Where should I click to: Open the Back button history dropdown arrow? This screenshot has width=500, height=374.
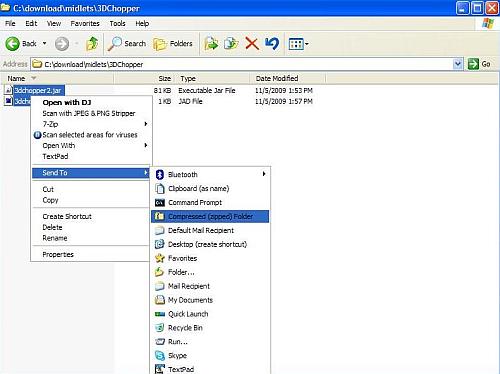pos(44,44)
